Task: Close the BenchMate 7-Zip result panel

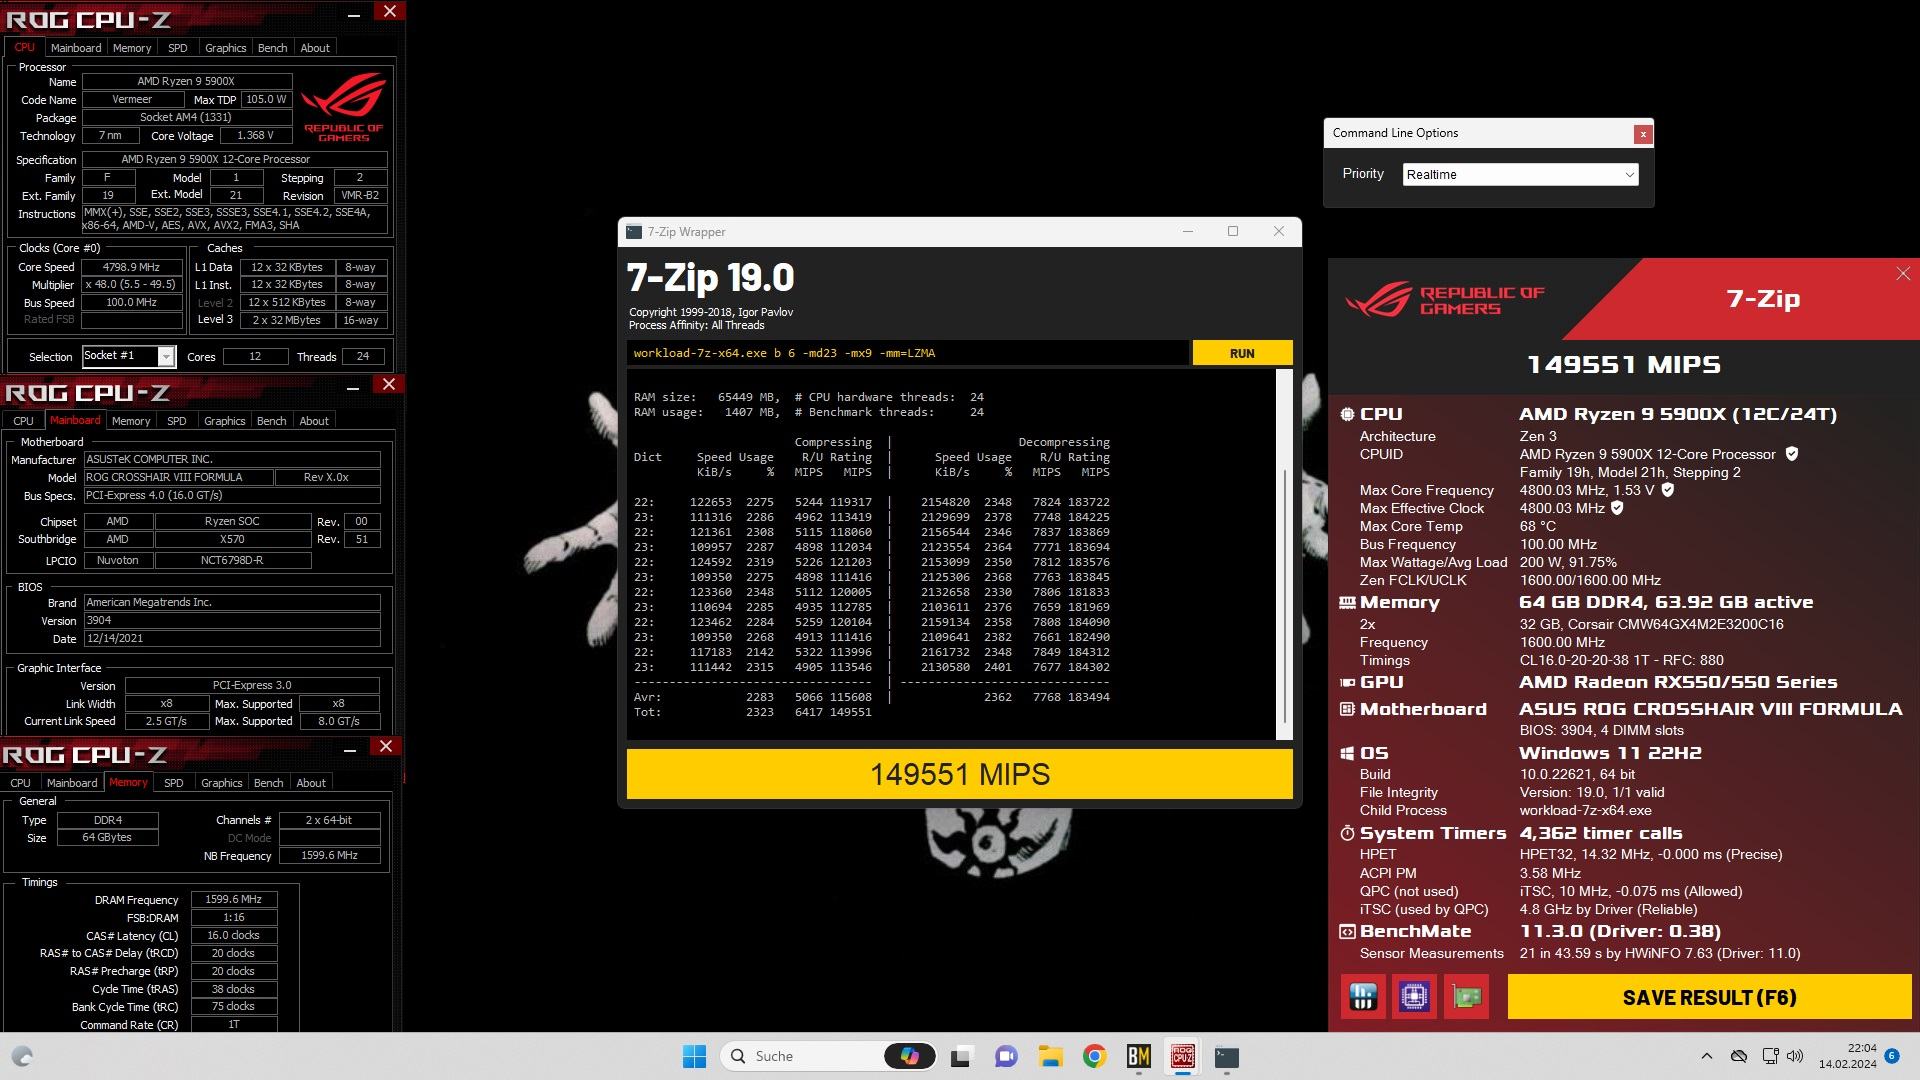Action: [1902, 274]
